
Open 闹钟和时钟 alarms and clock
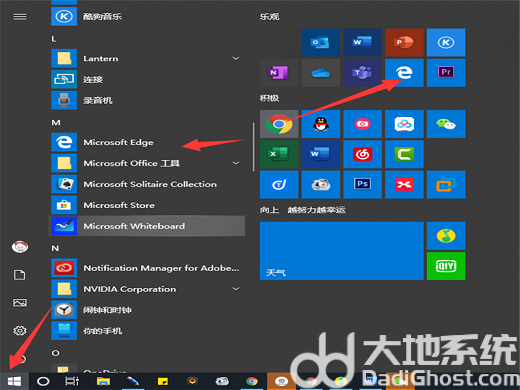147,310
